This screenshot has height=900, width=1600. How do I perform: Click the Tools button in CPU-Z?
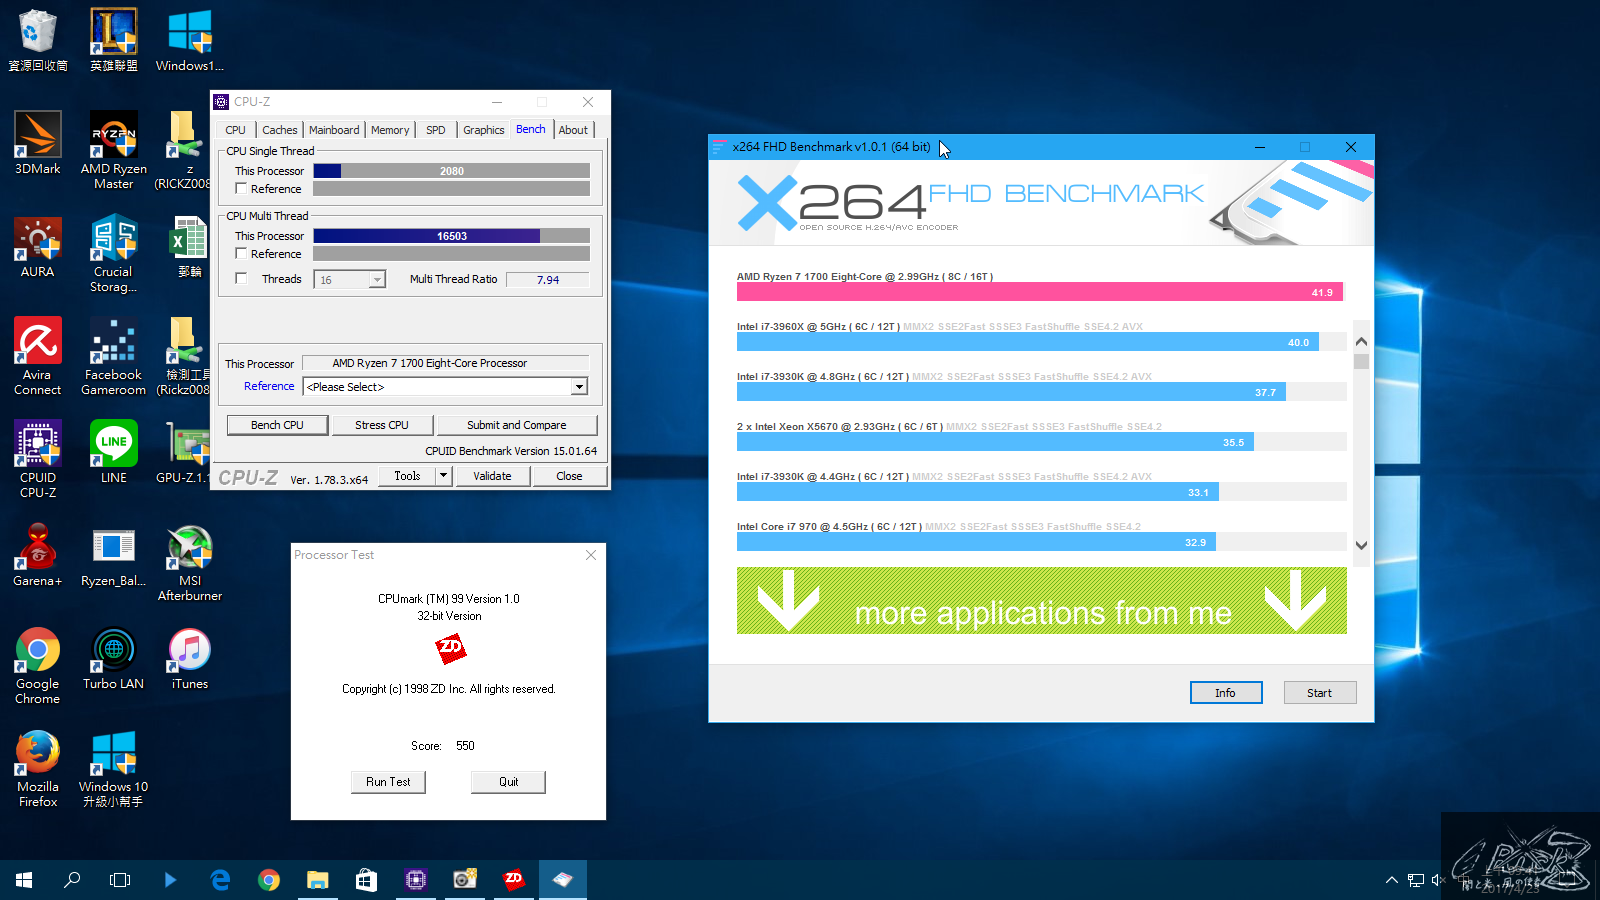click(x=407, y=476)
